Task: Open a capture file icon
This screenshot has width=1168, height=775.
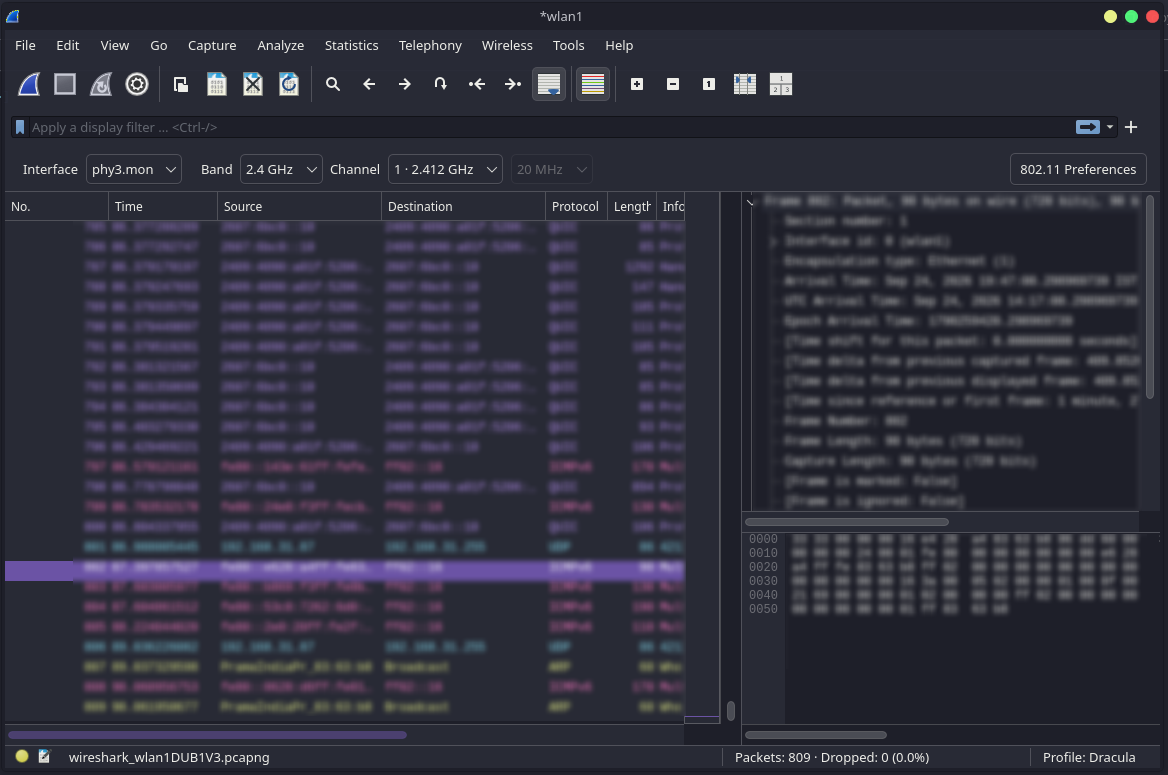Action: (x=180, y=84)
